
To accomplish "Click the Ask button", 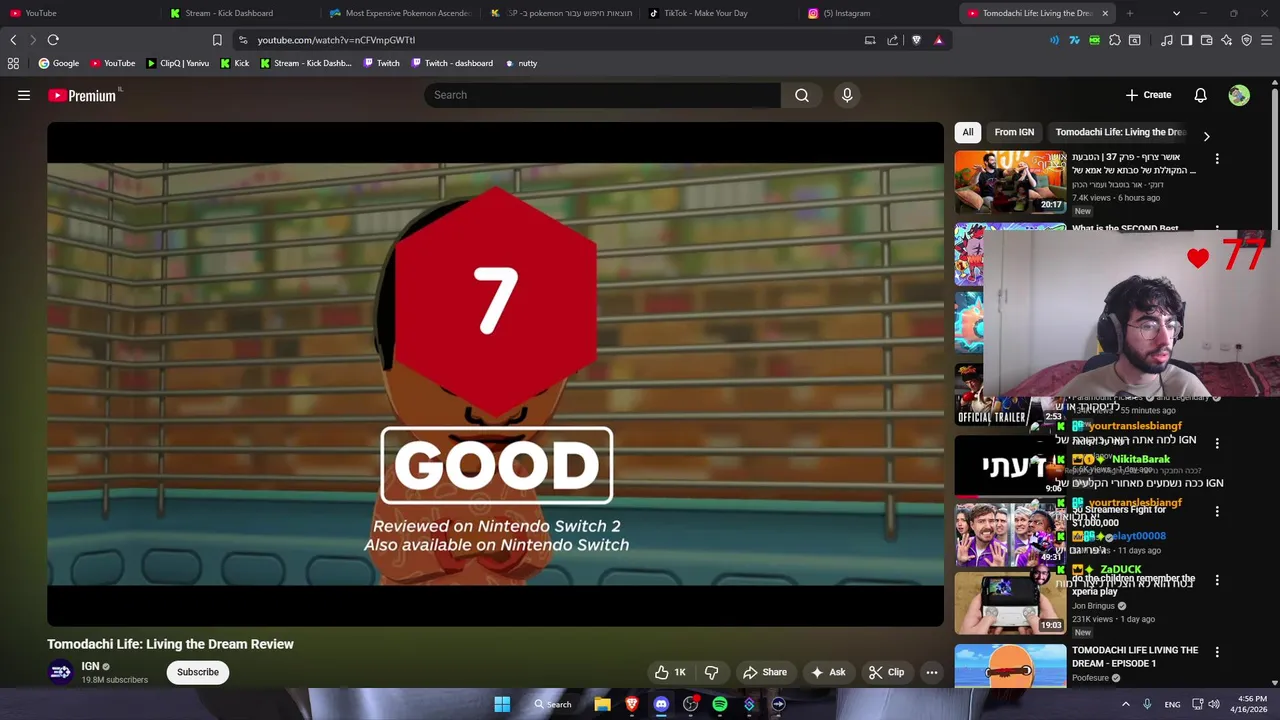I will click(828, 672).
